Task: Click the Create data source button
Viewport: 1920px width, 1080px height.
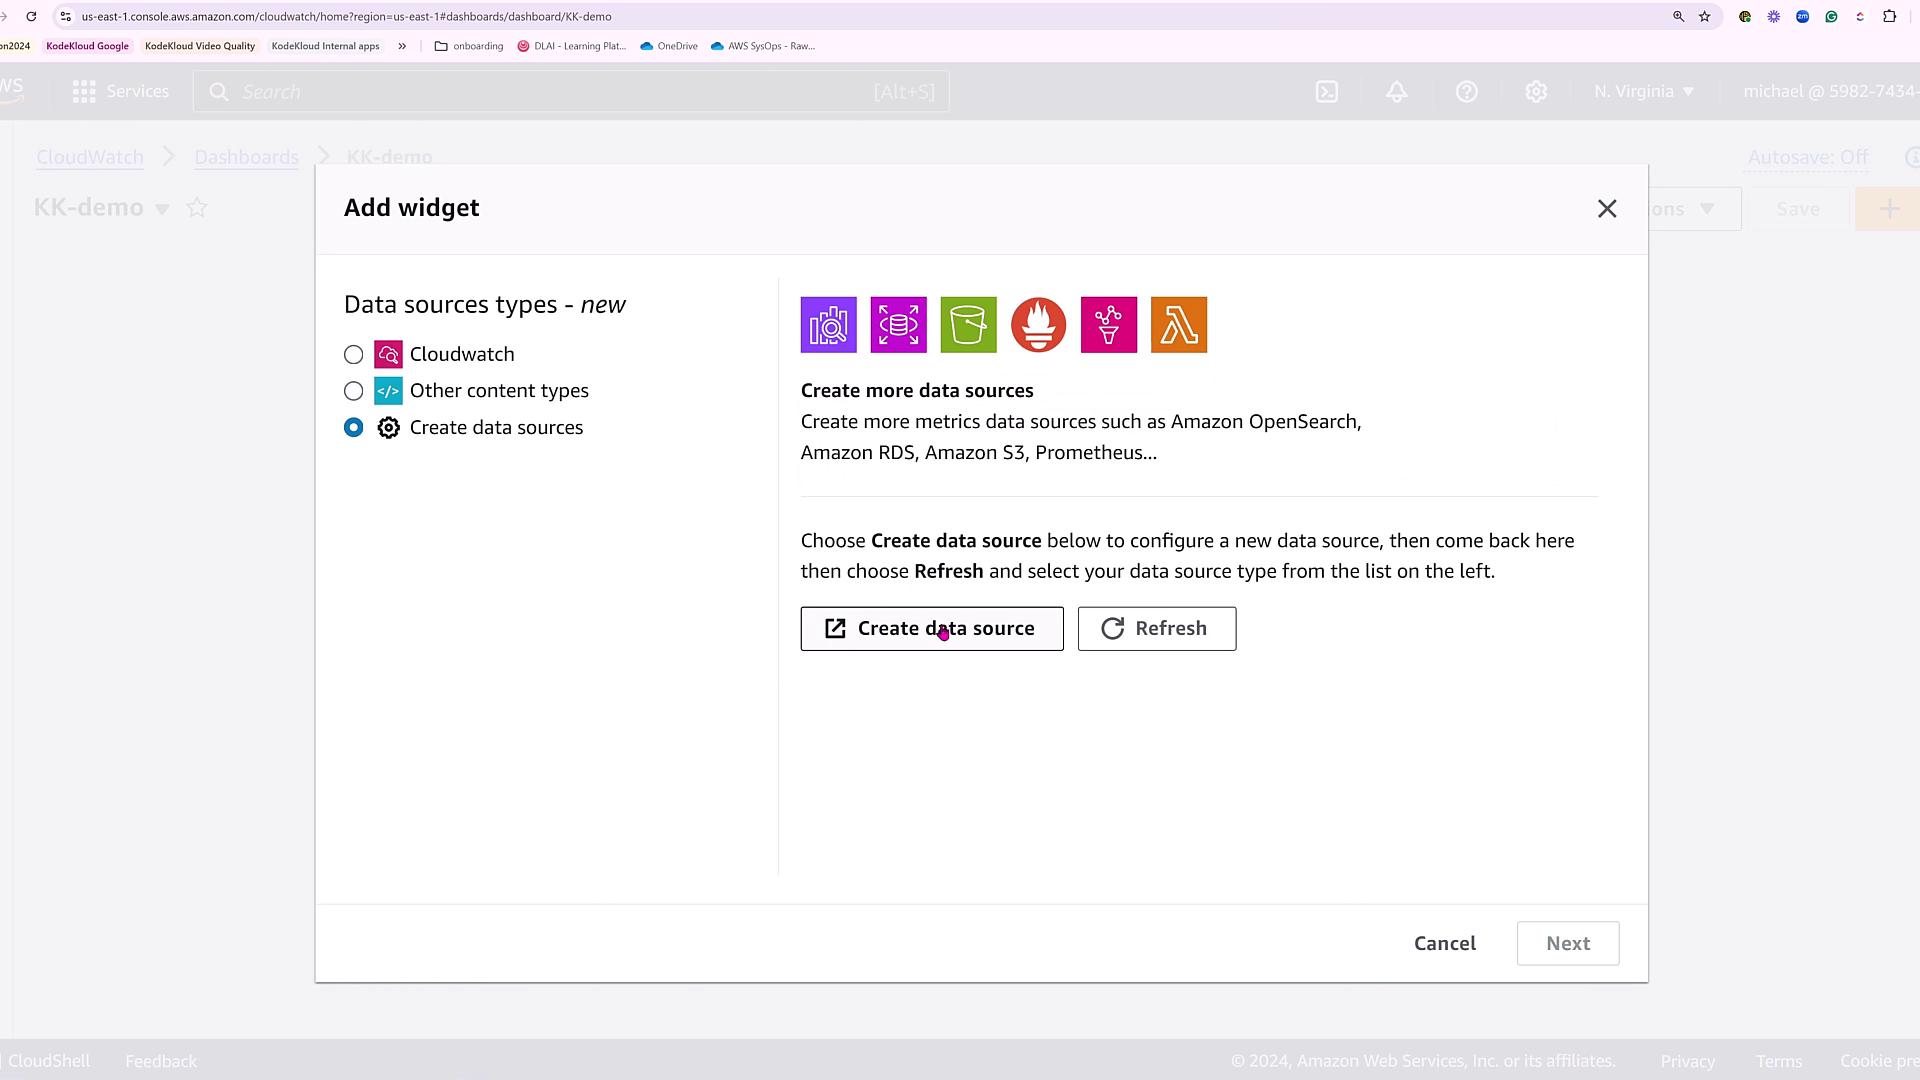Action: coord(931,629)
